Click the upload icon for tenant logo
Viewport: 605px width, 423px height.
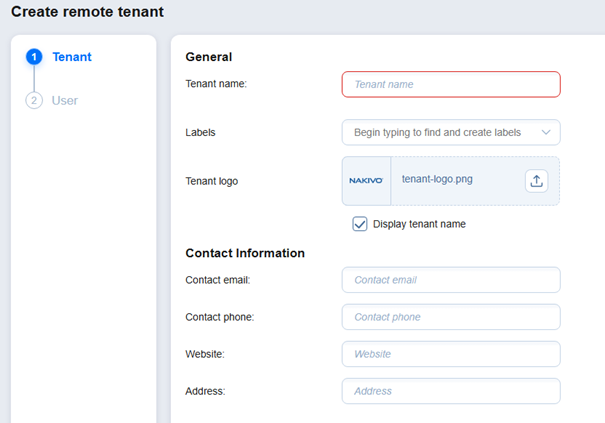(536, 181)
